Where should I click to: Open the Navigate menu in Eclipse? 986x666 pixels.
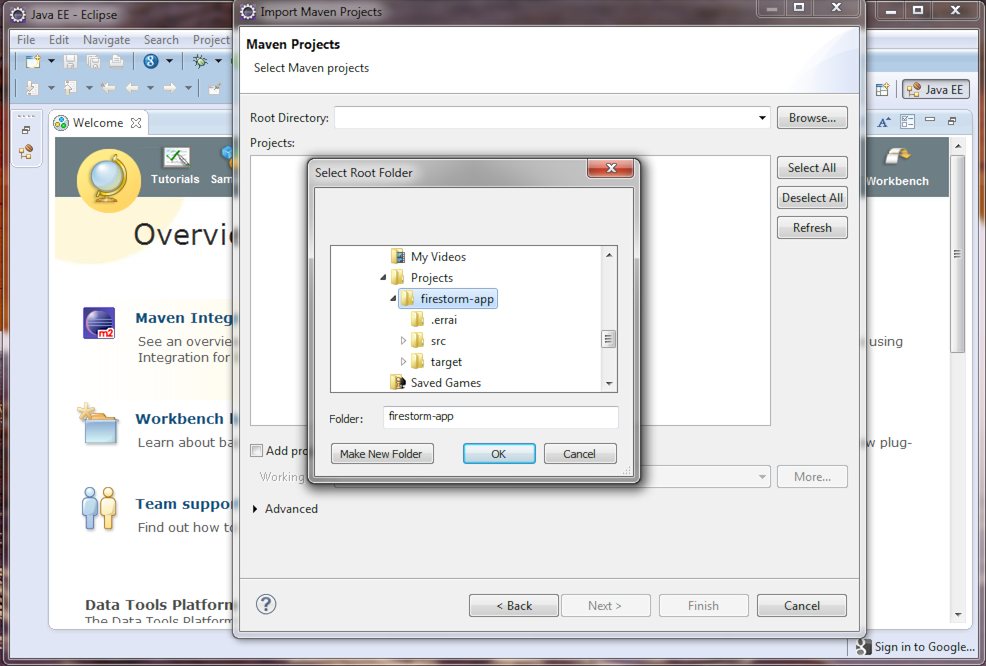tap(106, 40)
